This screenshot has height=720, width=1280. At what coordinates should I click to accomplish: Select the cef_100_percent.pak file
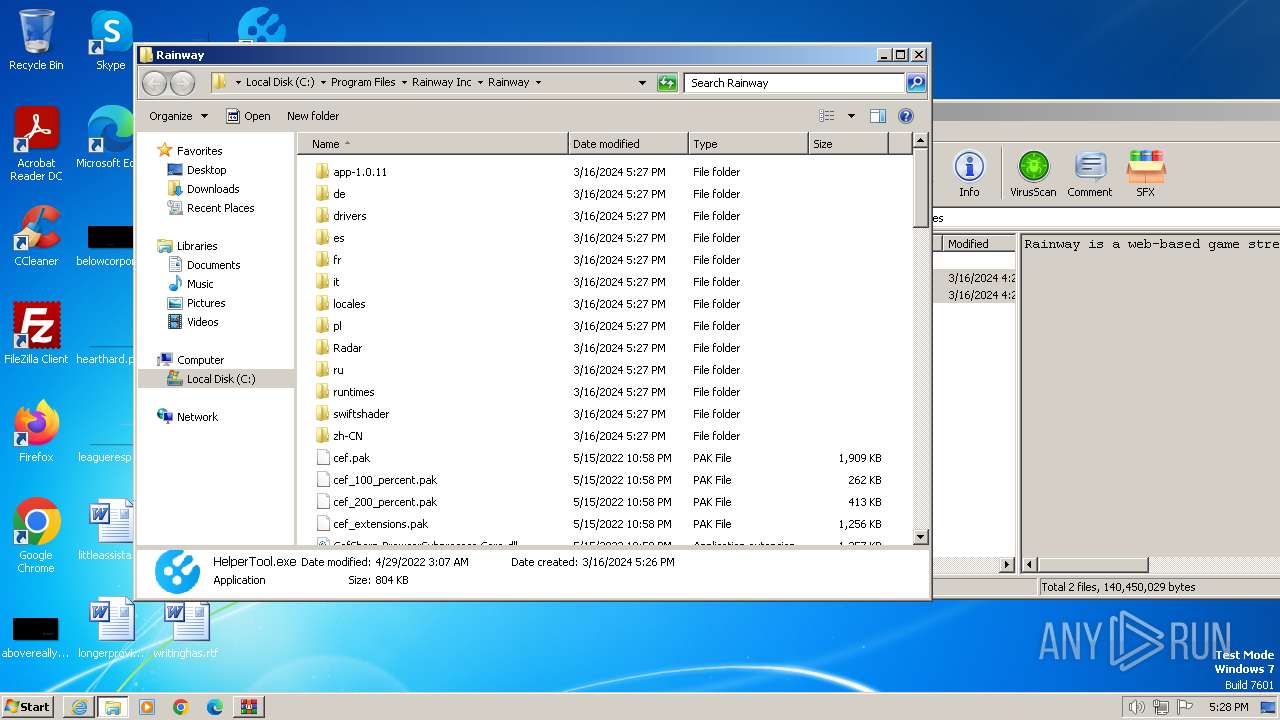[385, 480]
